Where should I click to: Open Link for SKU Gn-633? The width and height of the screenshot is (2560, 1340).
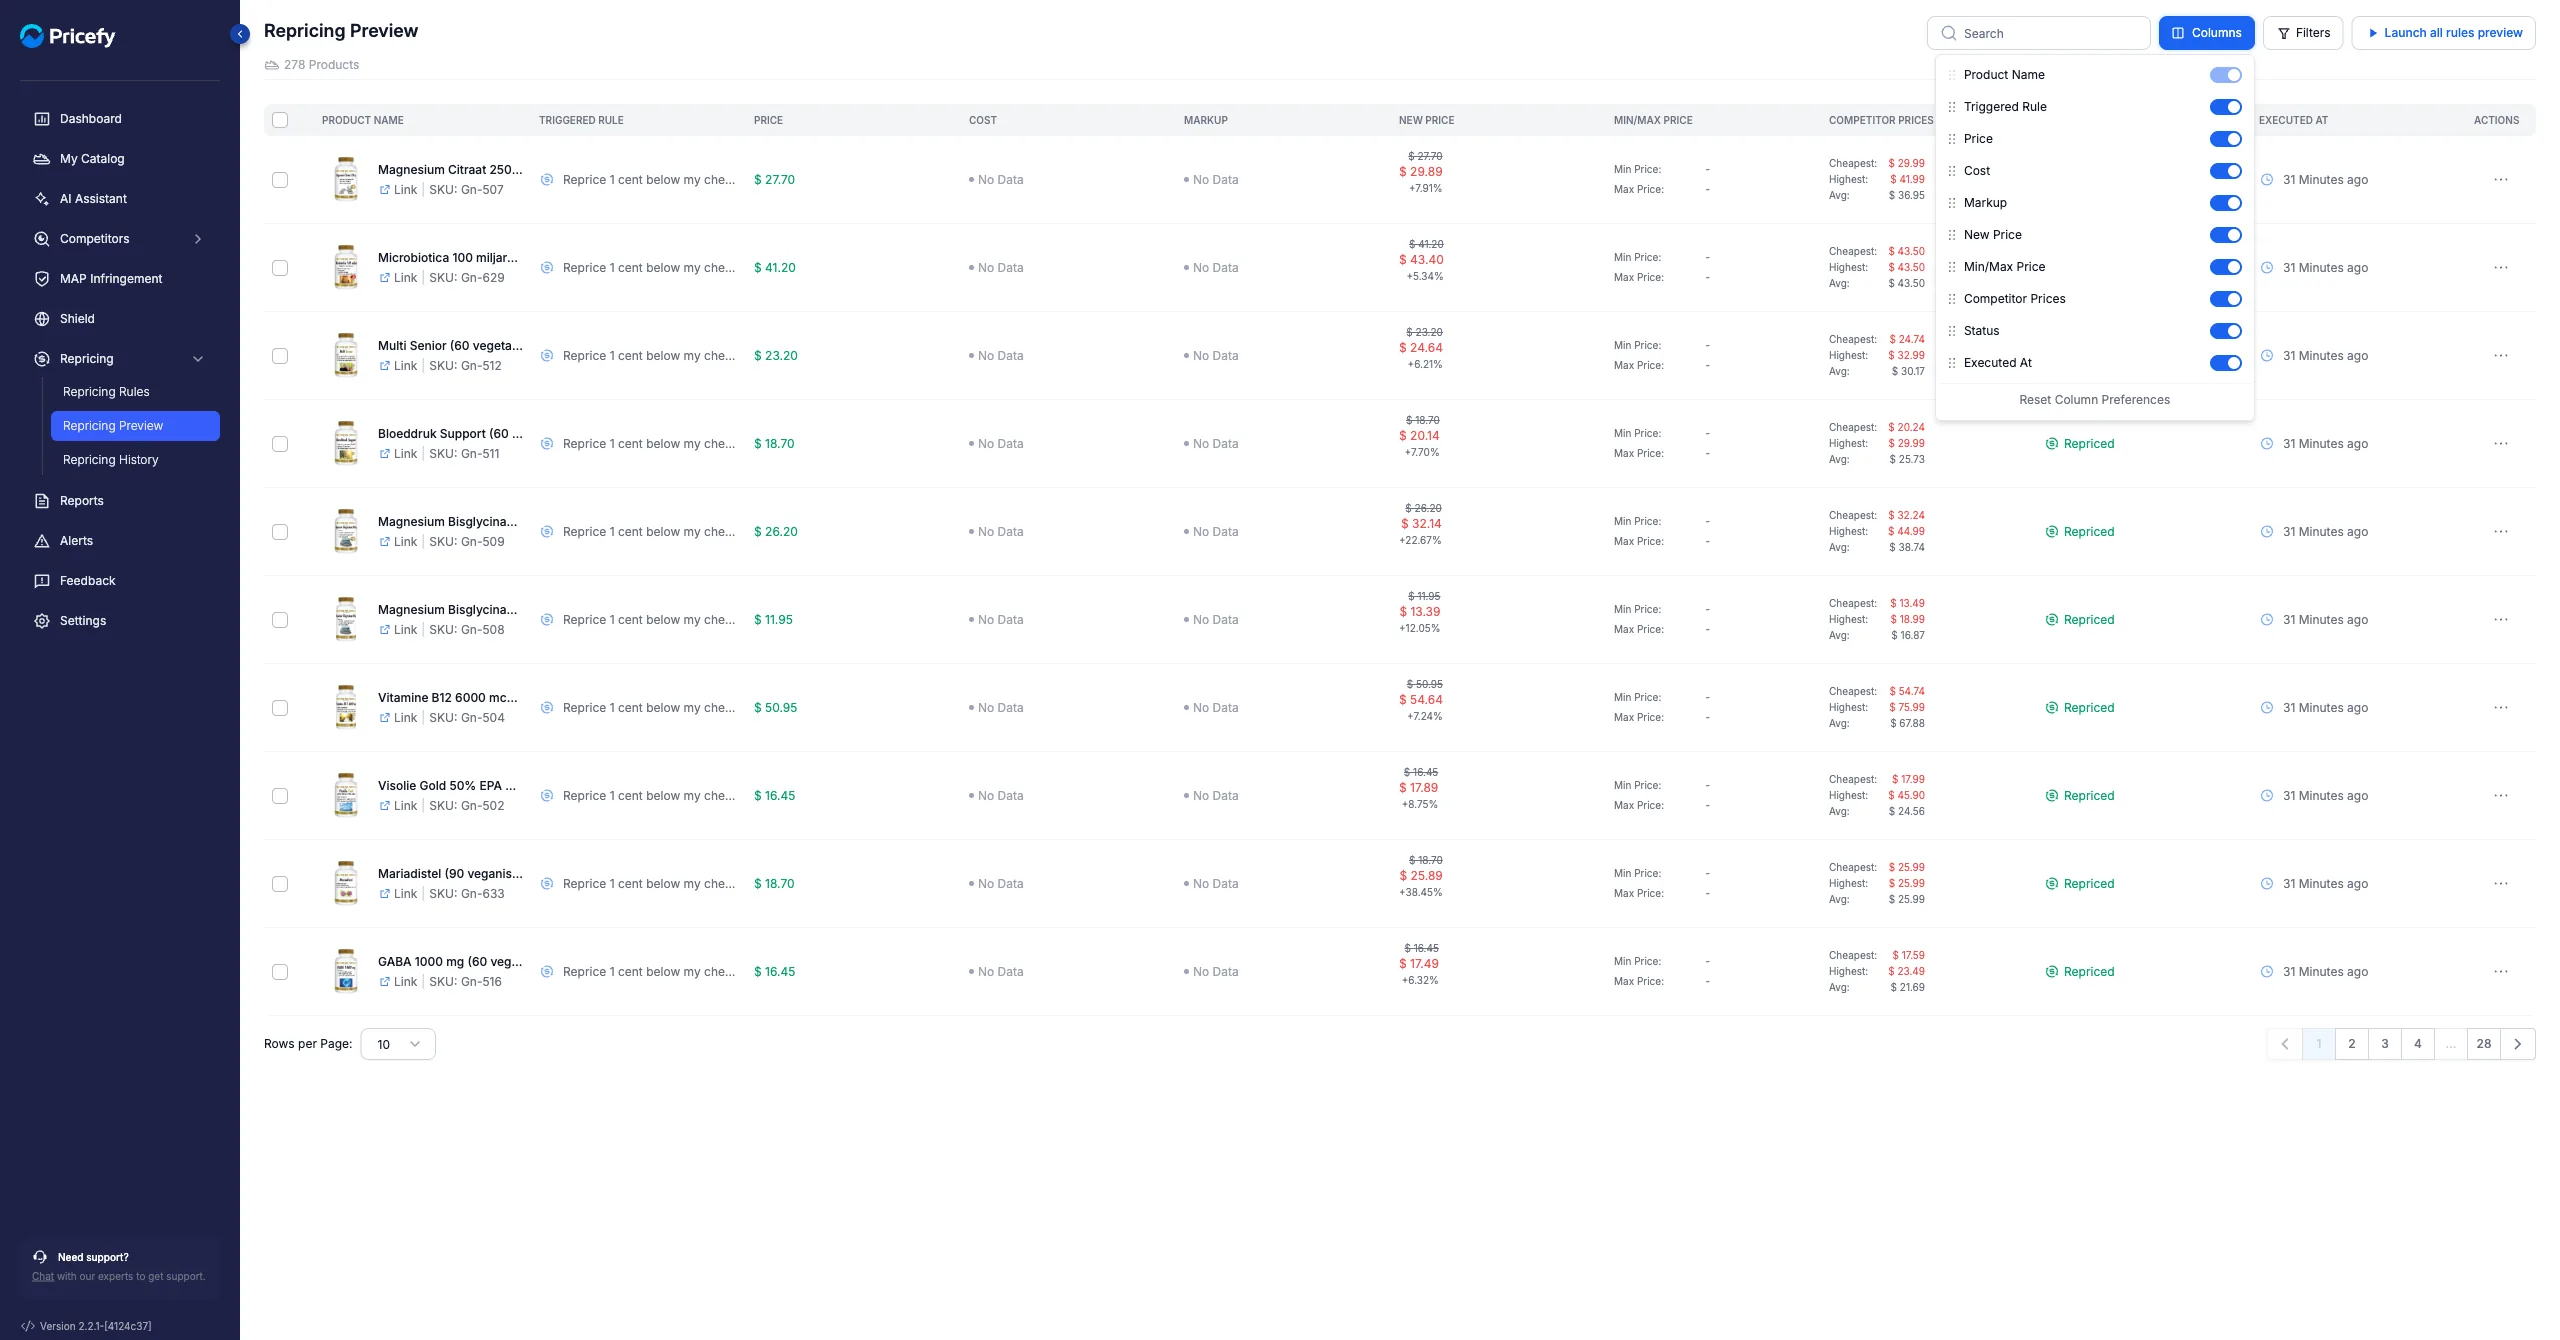coord(398,894)
